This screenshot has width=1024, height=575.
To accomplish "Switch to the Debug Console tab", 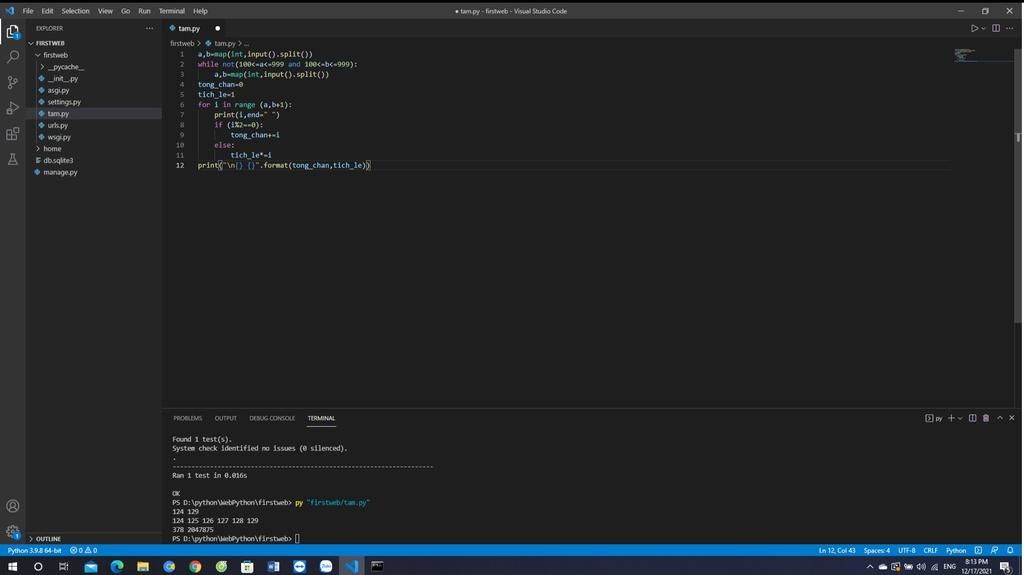I will [272, 418].
